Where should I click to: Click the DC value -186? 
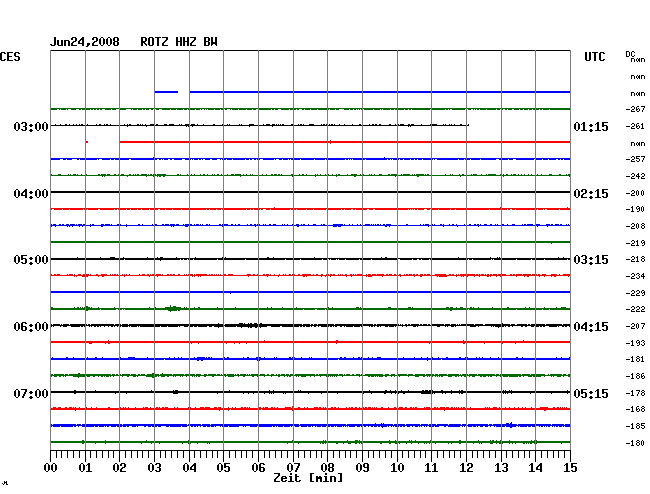pos(635,376)
